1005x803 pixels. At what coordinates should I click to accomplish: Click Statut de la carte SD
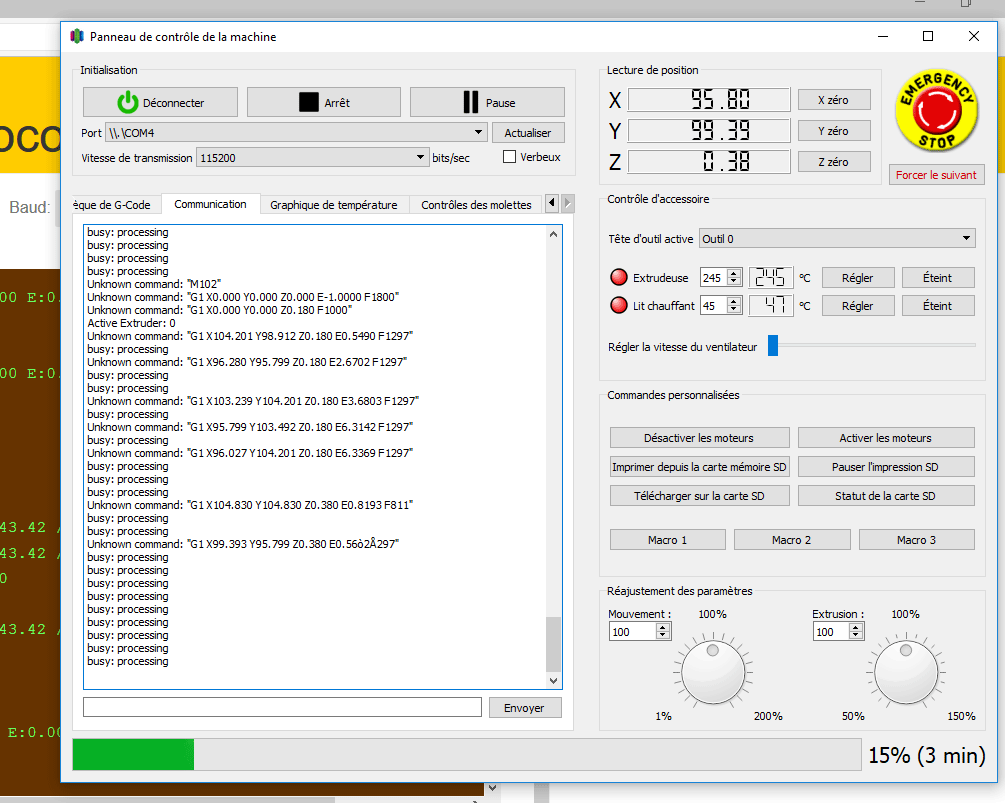[x=886, y=495]
